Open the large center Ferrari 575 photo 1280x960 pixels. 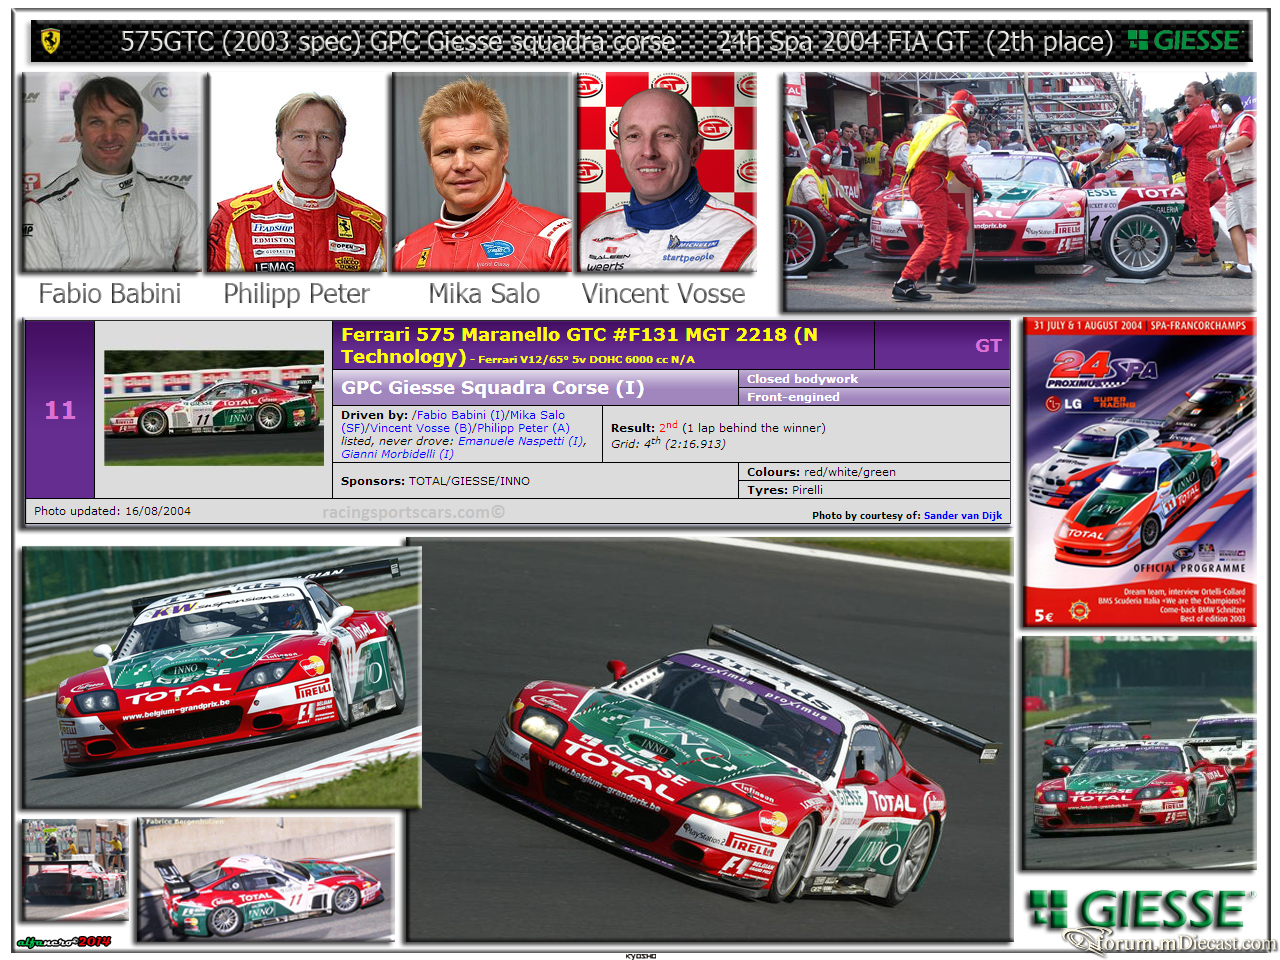point(708,740)
